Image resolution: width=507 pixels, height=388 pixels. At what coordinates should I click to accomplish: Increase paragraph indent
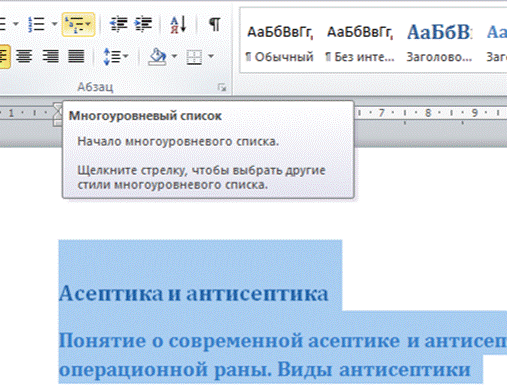[143, 24]
